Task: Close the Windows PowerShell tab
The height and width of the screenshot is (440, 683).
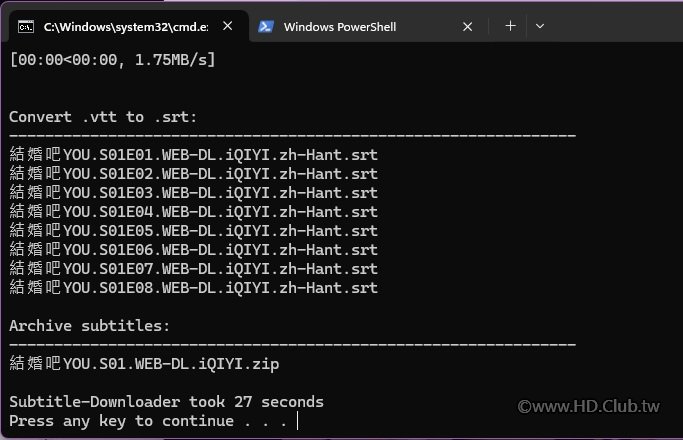Action: [468, 27]
